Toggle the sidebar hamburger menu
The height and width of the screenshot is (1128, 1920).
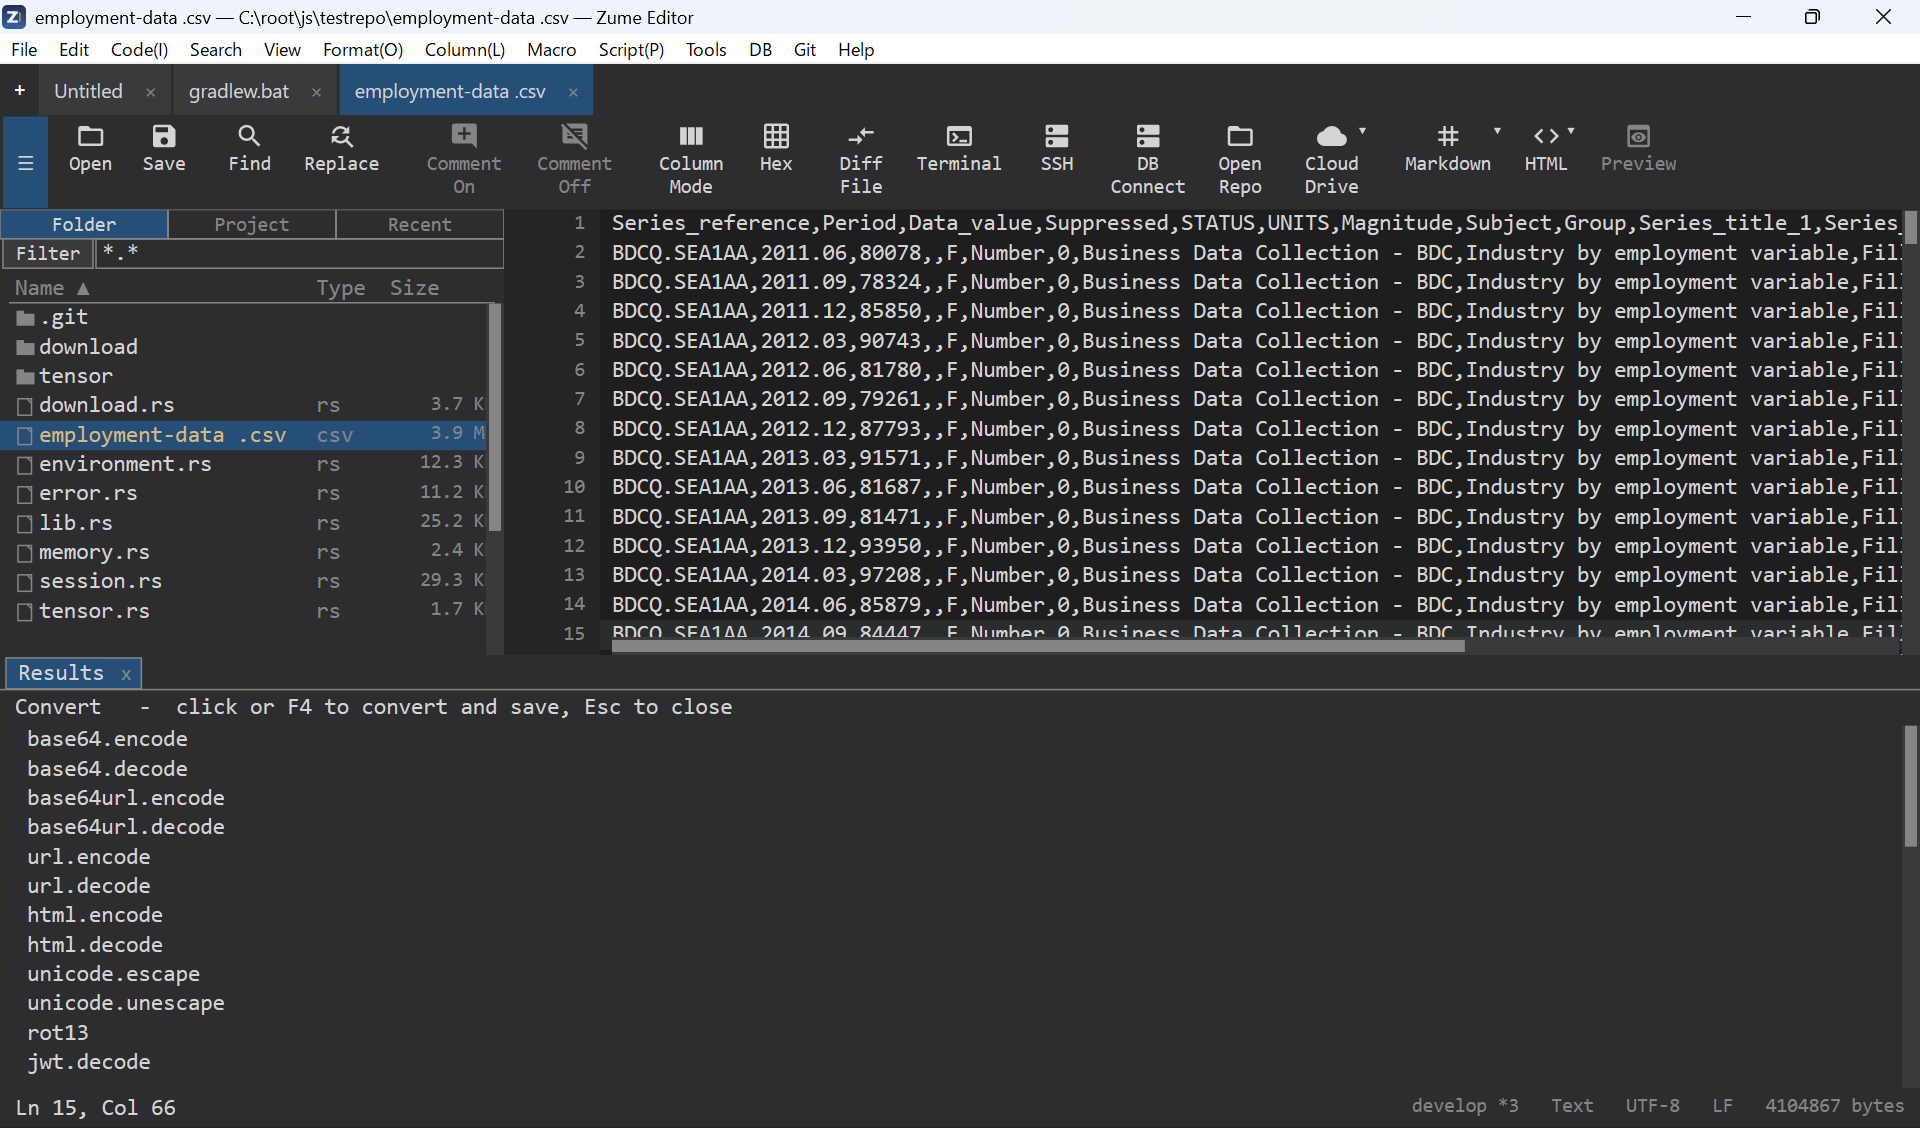tap(26, 163)
